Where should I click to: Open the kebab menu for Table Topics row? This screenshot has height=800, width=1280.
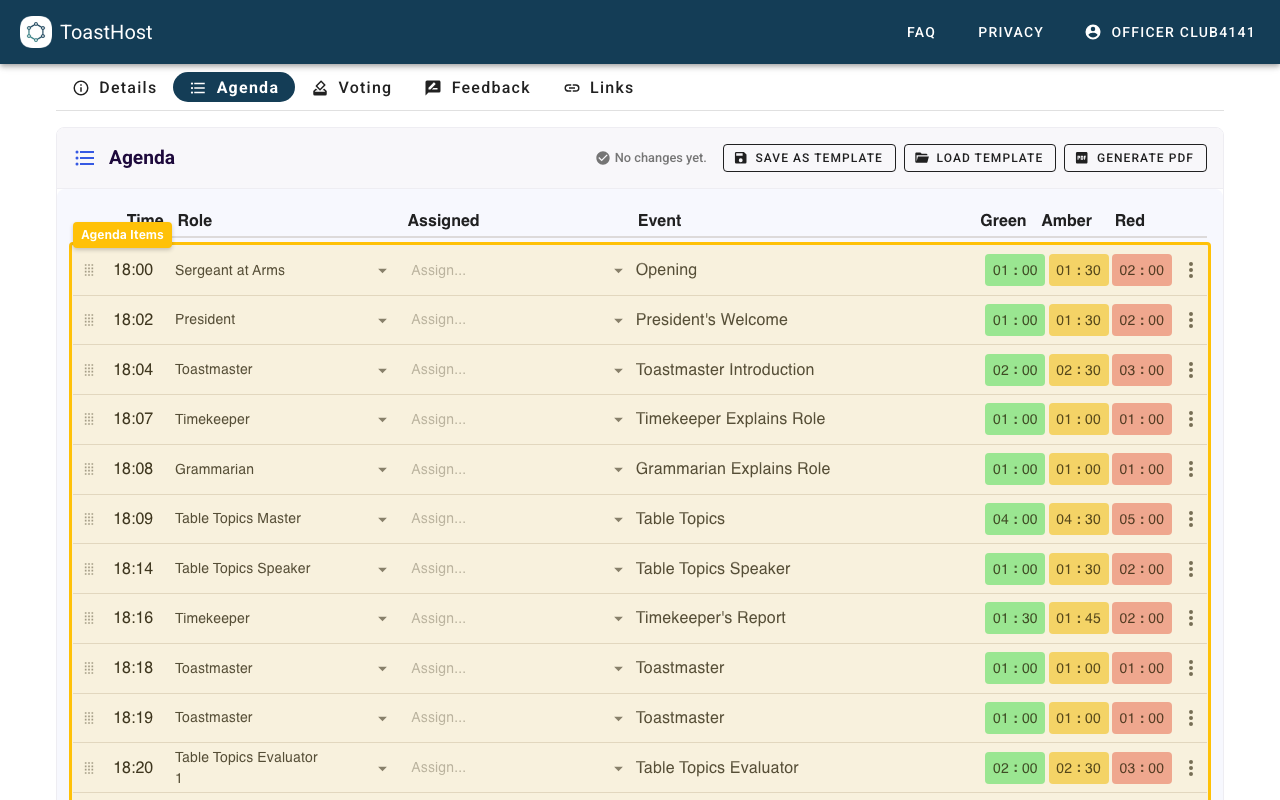pos(1190,518)
